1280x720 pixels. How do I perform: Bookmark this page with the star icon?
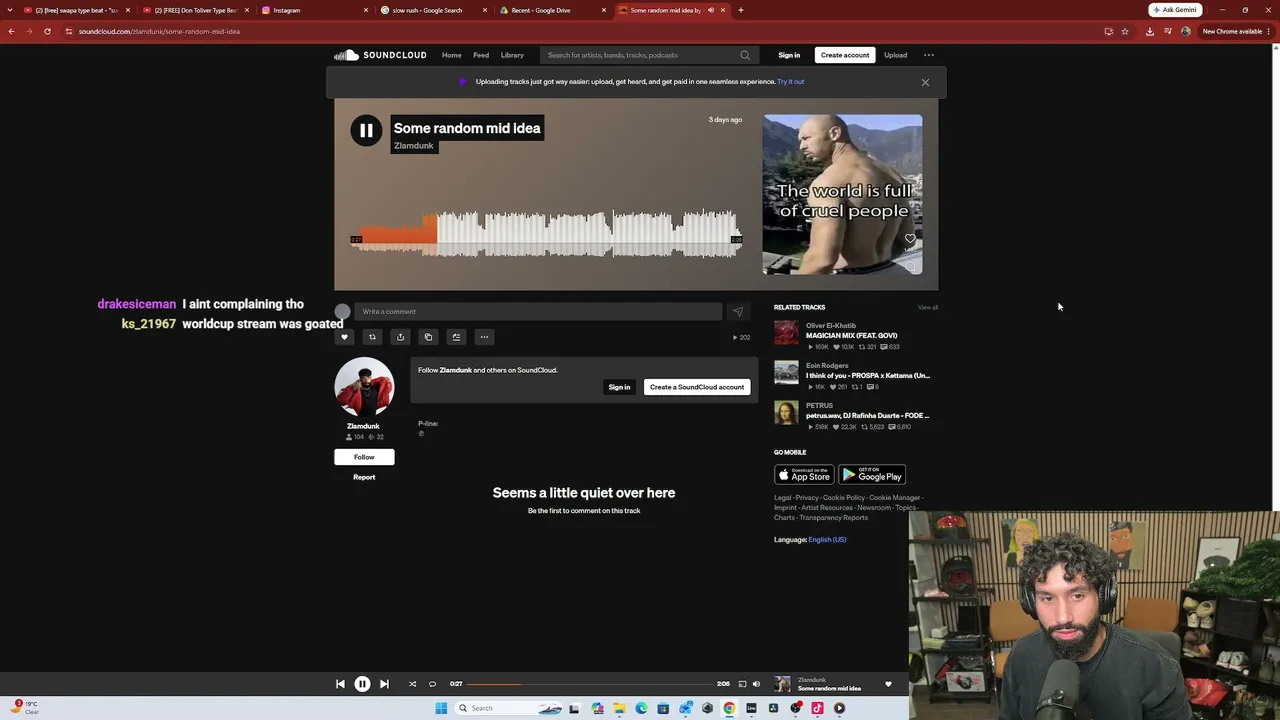tap(1125, 31)
